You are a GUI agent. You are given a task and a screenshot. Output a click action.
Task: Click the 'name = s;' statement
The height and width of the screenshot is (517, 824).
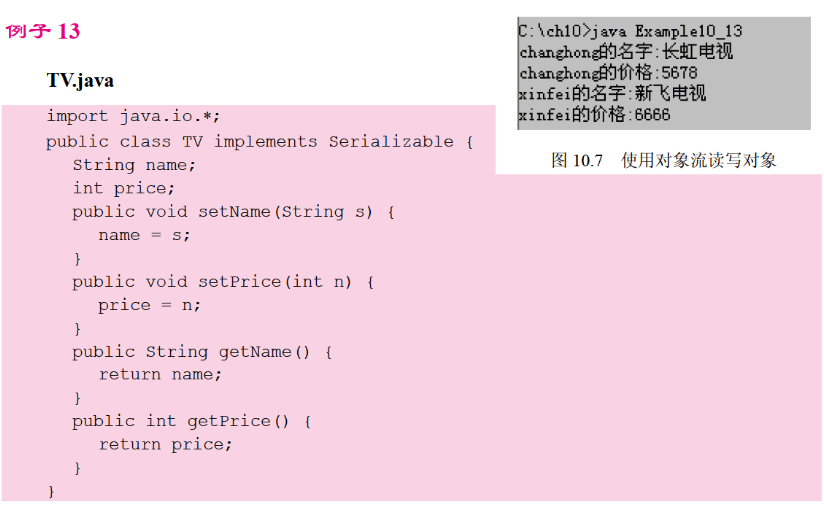144,235
